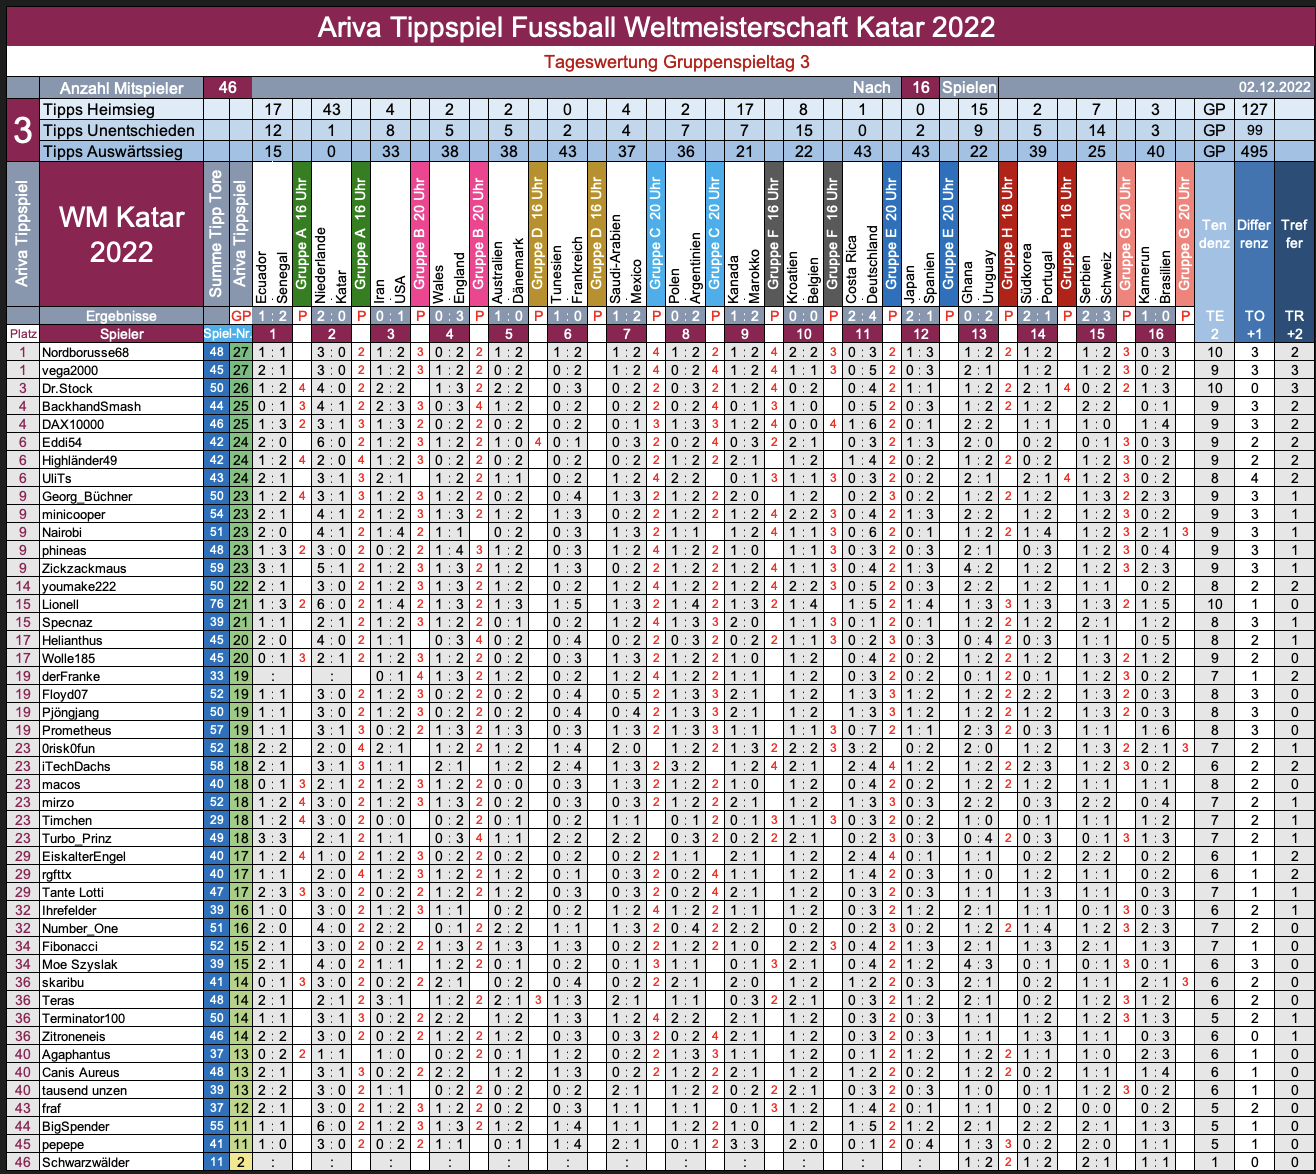Select the Treffer column header
1316x1174 pixels.
click(x=1294, y=234)
